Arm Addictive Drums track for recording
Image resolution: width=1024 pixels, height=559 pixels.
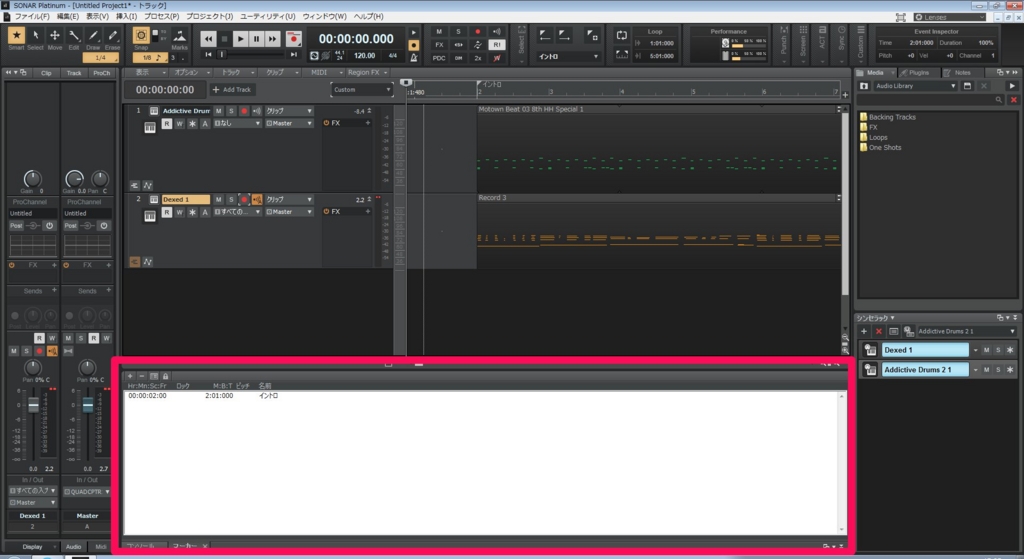click(244, 111)
